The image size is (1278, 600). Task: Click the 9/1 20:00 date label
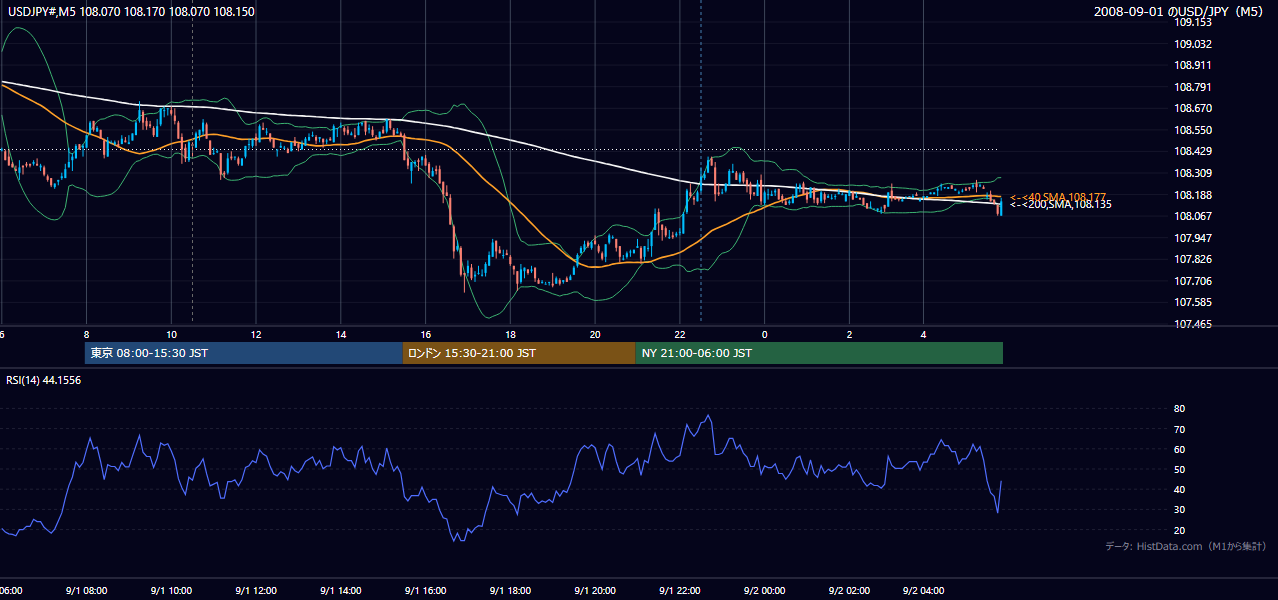pos(595,591)
